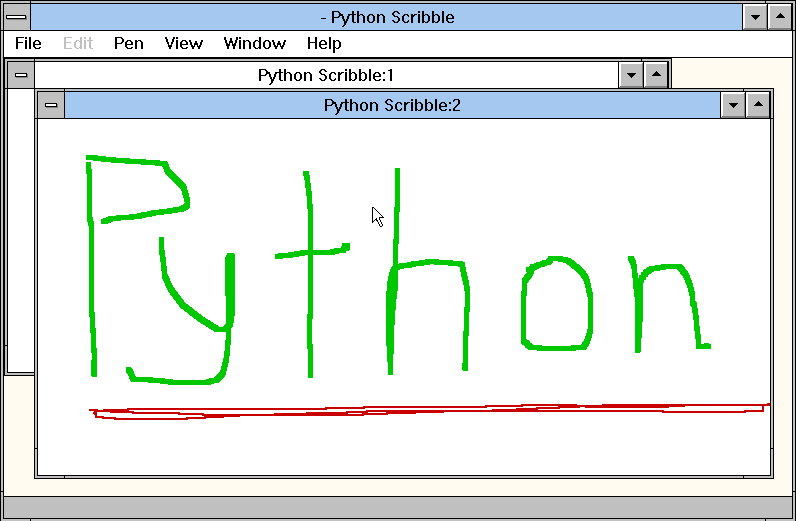The width and height of the screenshot is (796, 521).
Task: Open the Pen menu
Action: (x=128, y=43)
